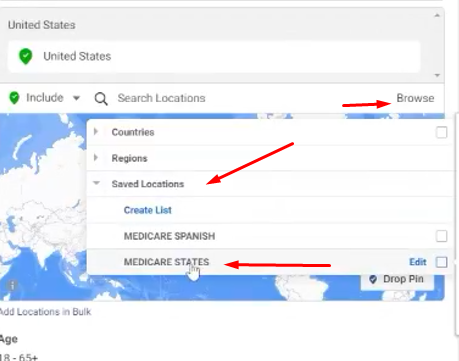Select the MEDICARE STATES saved list

(x=166, y=262)
